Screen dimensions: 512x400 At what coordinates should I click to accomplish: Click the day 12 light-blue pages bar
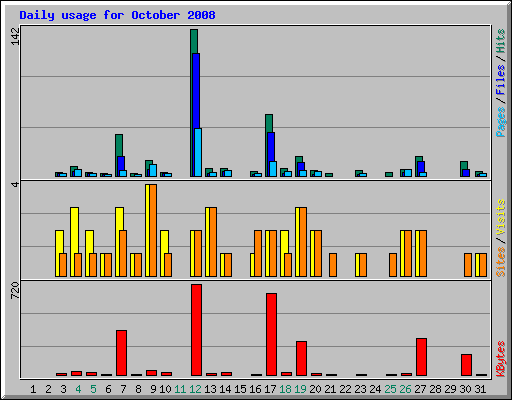tap(198, 152)
